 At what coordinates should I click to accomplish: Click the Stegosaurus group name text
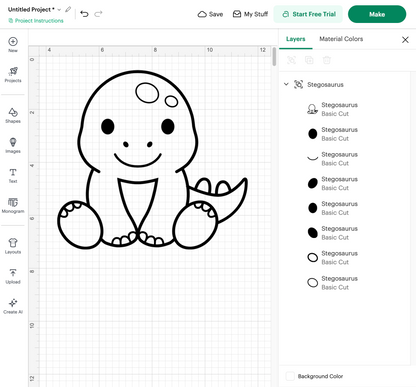pos(325,85)
